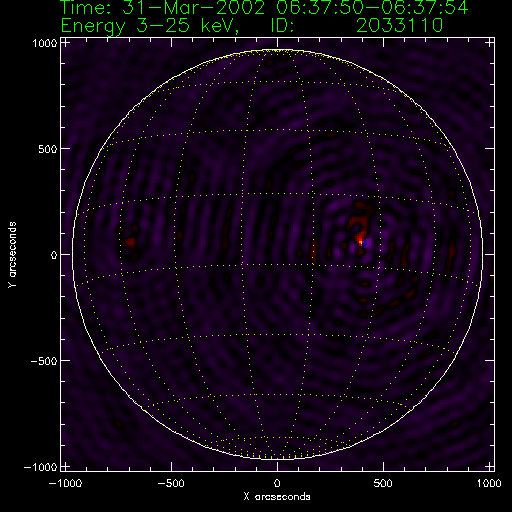The width and height of the screenshot is (512, 512).
Task: Click the -500 label on the Y axis
Action: (44, 361)
